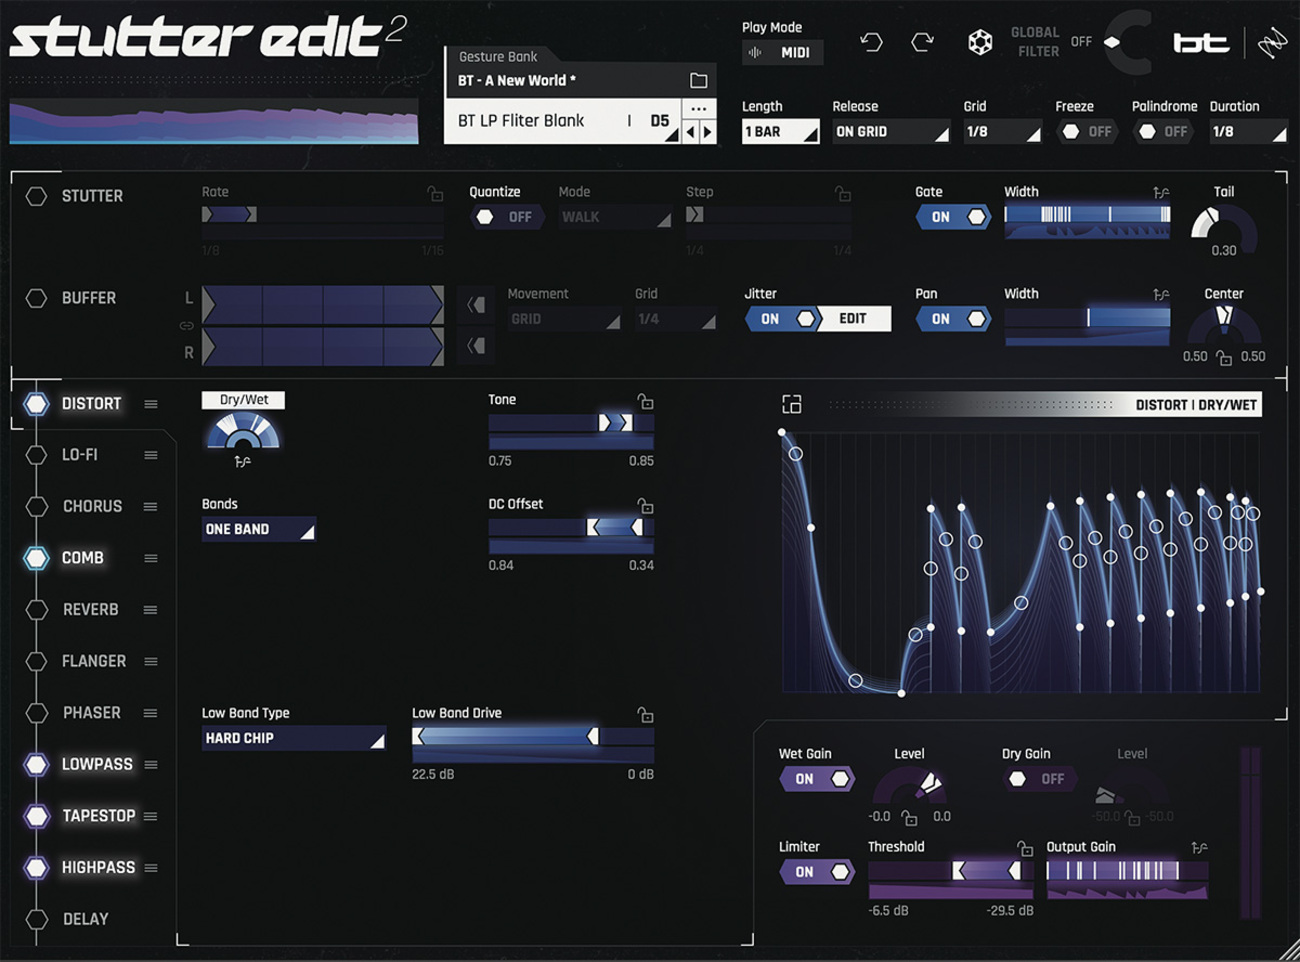Toggle the Stutter Quantize switch
Viewport: 1300px width, 962px height.
[507, 217]
